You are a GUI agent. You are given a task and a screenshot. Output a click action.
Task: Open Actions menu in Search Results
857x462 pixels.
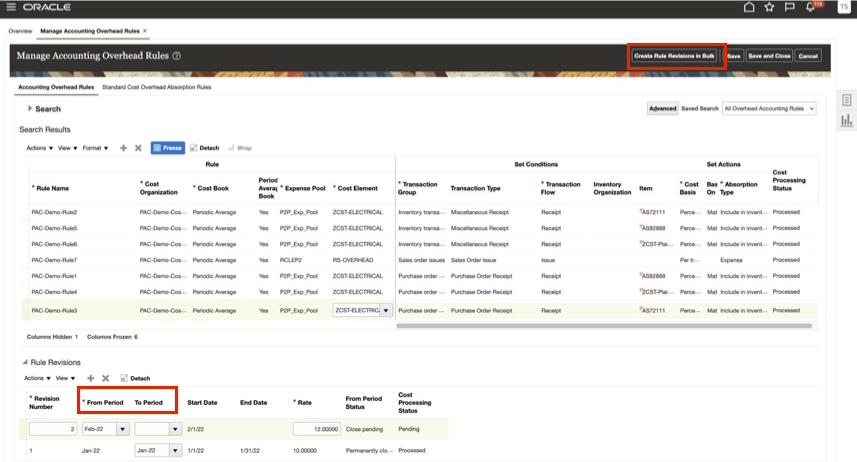[x=39, y=148]
